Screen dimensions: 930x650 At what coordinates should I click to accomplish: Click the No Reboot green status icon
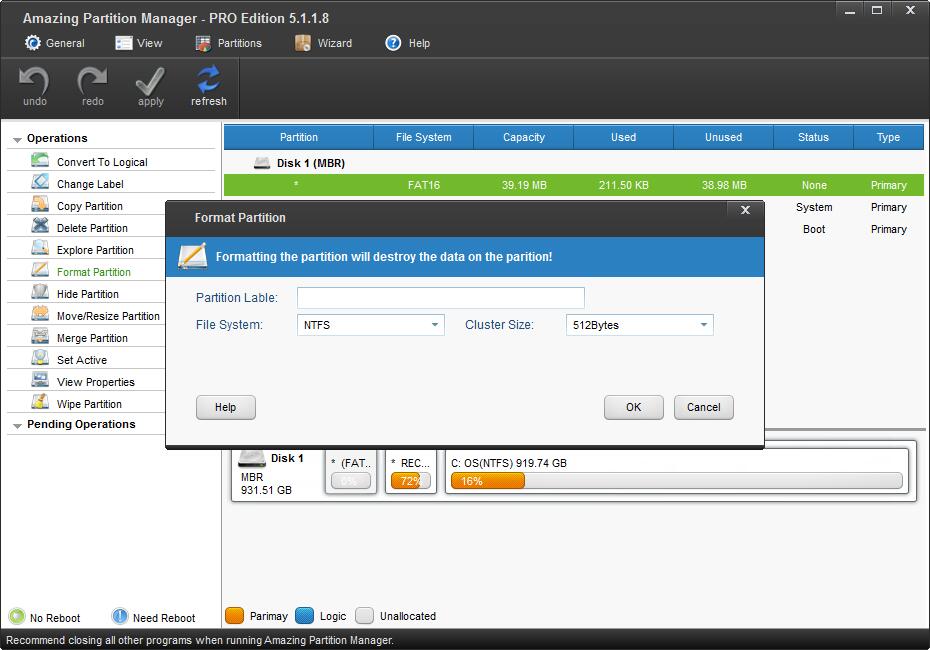(x=17, y=617)
